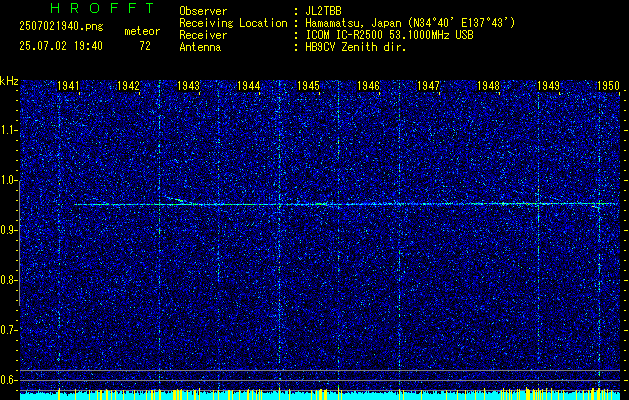Click the Receiving Location label
Screen dimensions: 629x400
[233, 23]
